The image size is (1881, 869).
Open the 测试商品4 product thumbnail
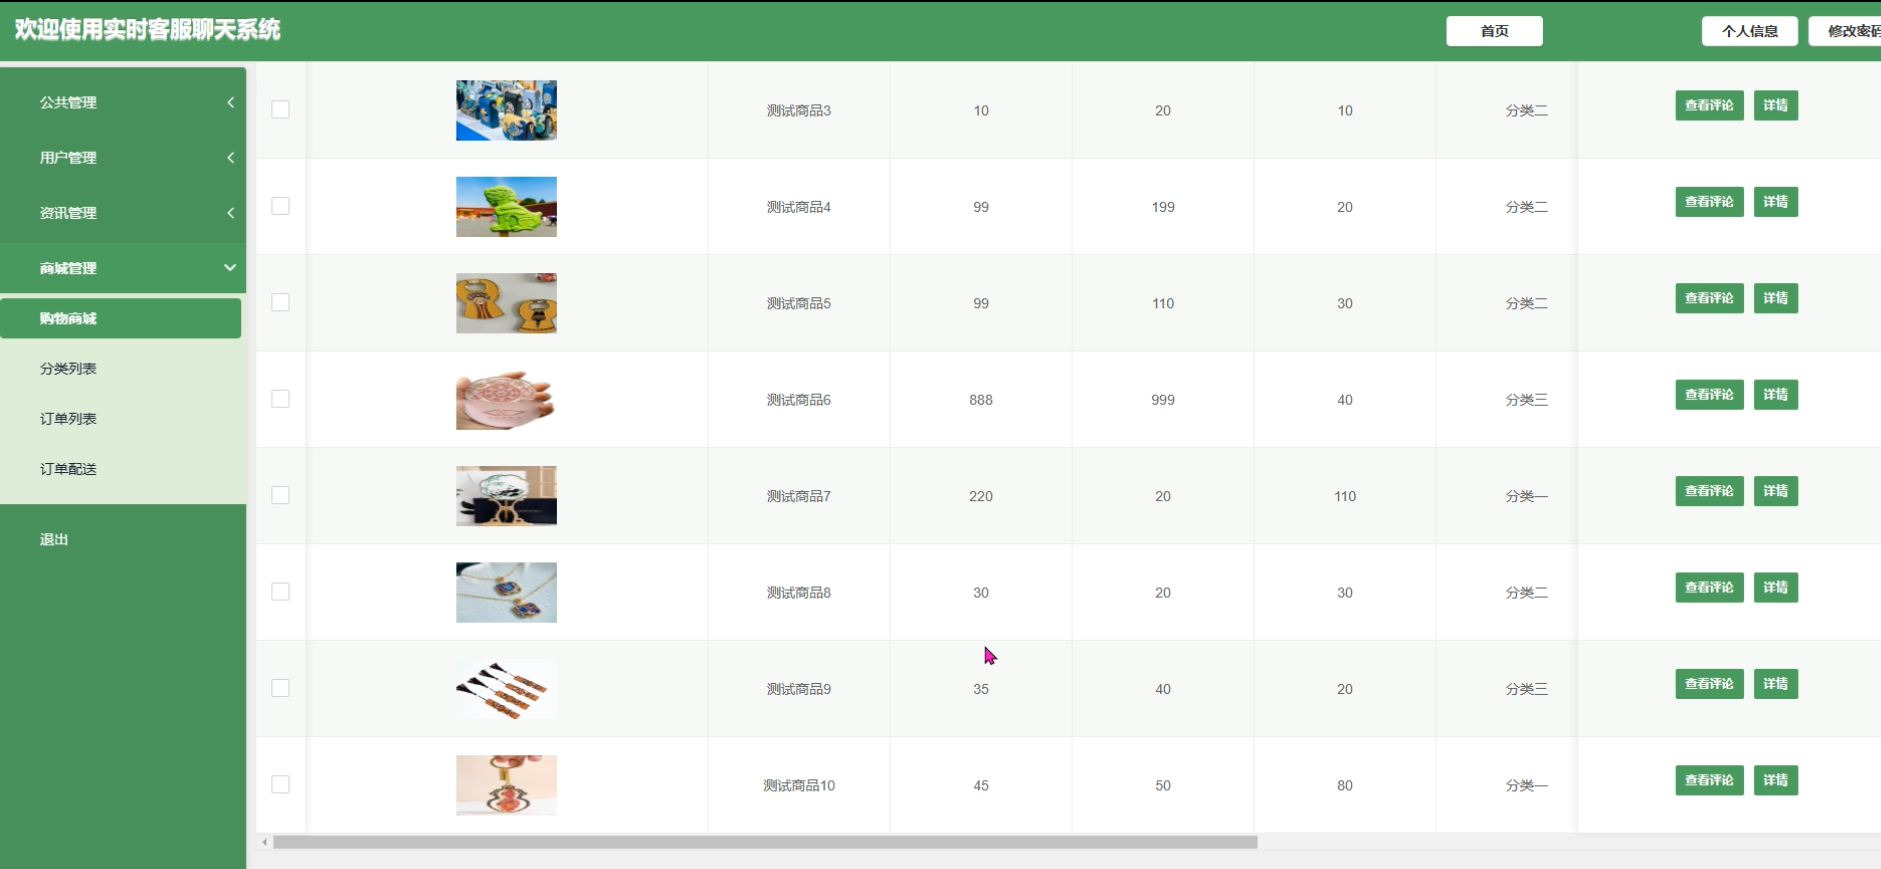506,207
